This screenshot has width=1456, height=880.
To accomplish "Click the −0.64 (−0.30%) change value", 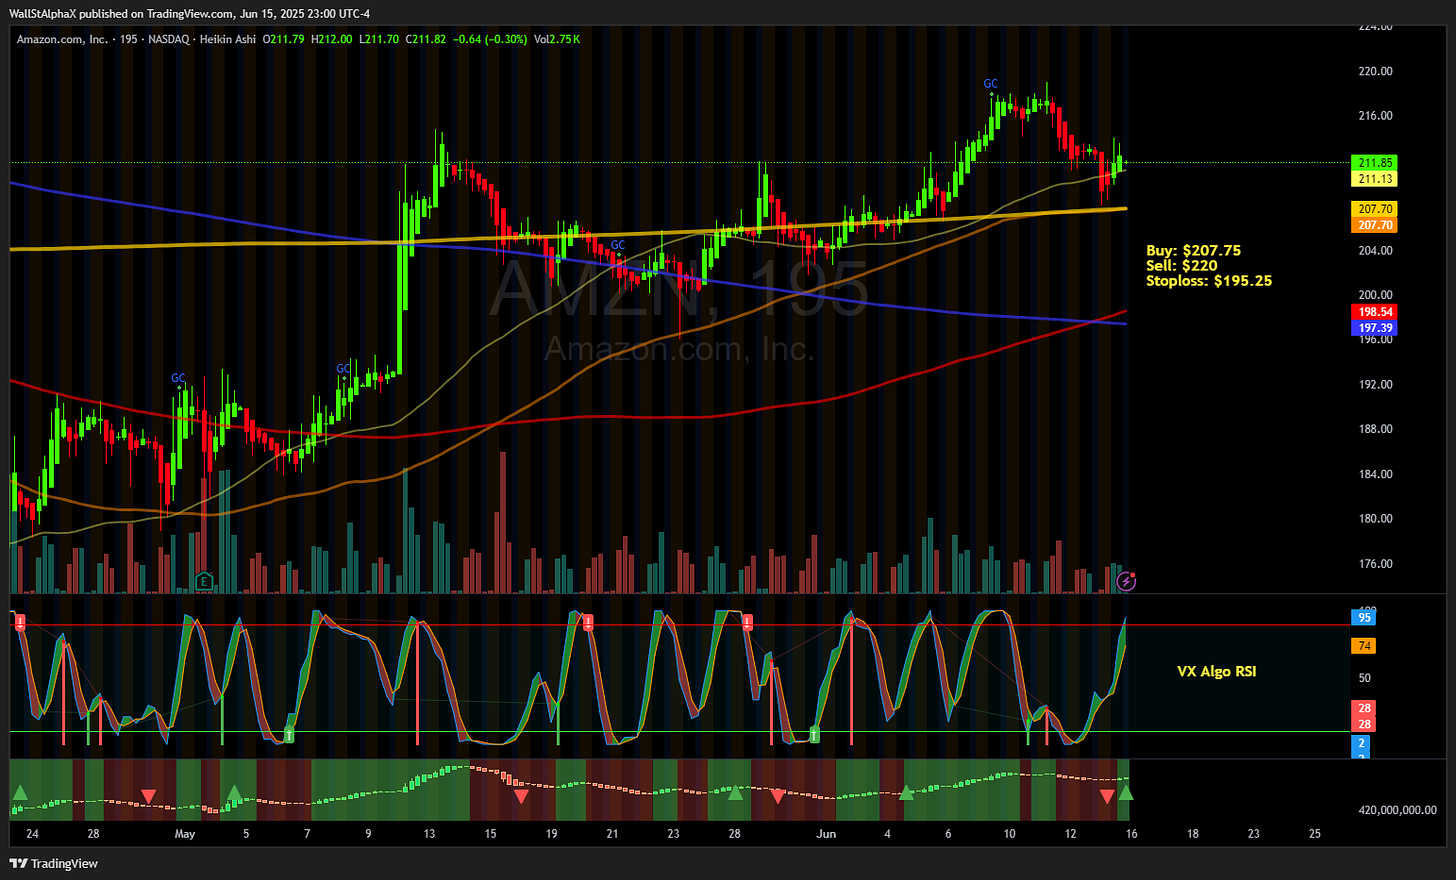I will tap(490, 39).
